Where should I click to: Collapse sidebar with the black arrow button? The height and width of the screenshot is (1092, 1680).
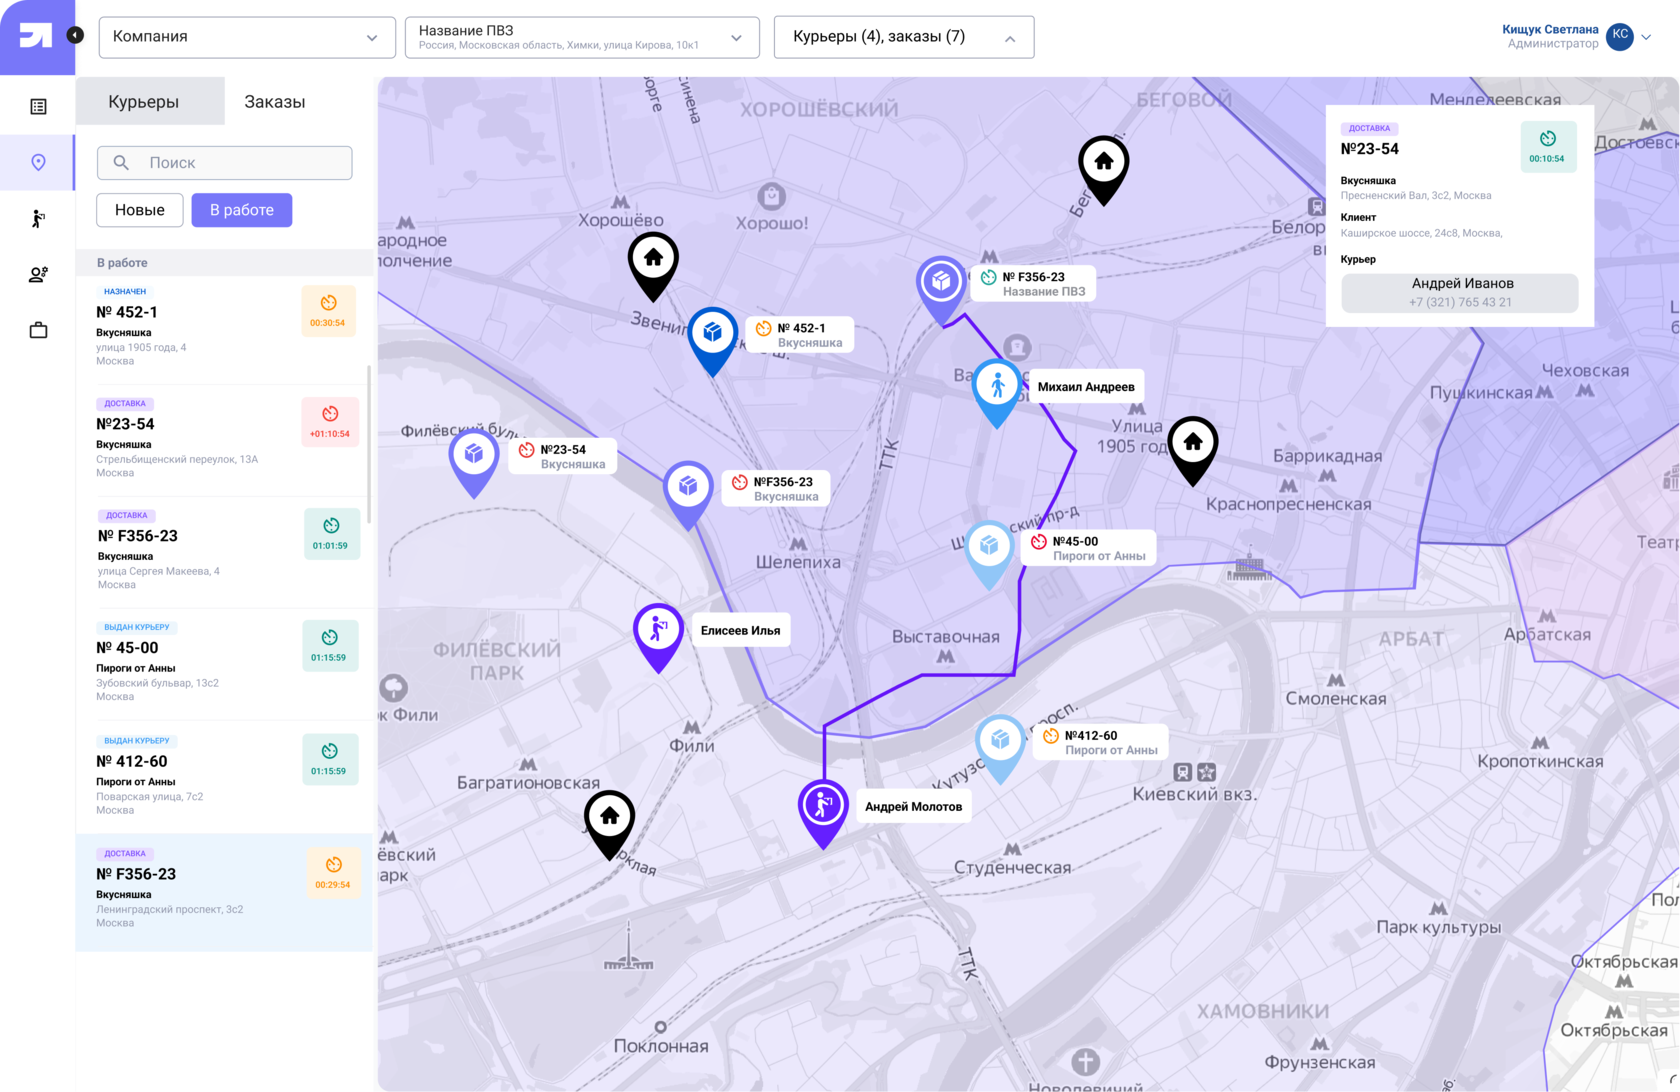75,36
